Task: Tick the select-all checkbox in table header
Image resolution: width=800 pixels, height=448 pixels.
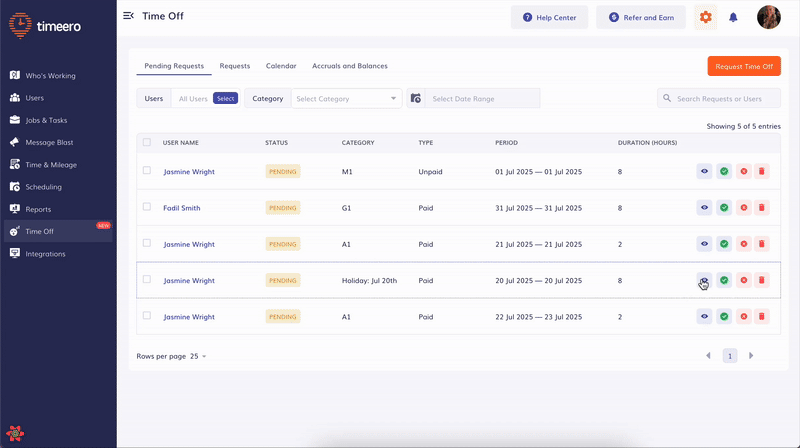Action: (x=147, y=143)
